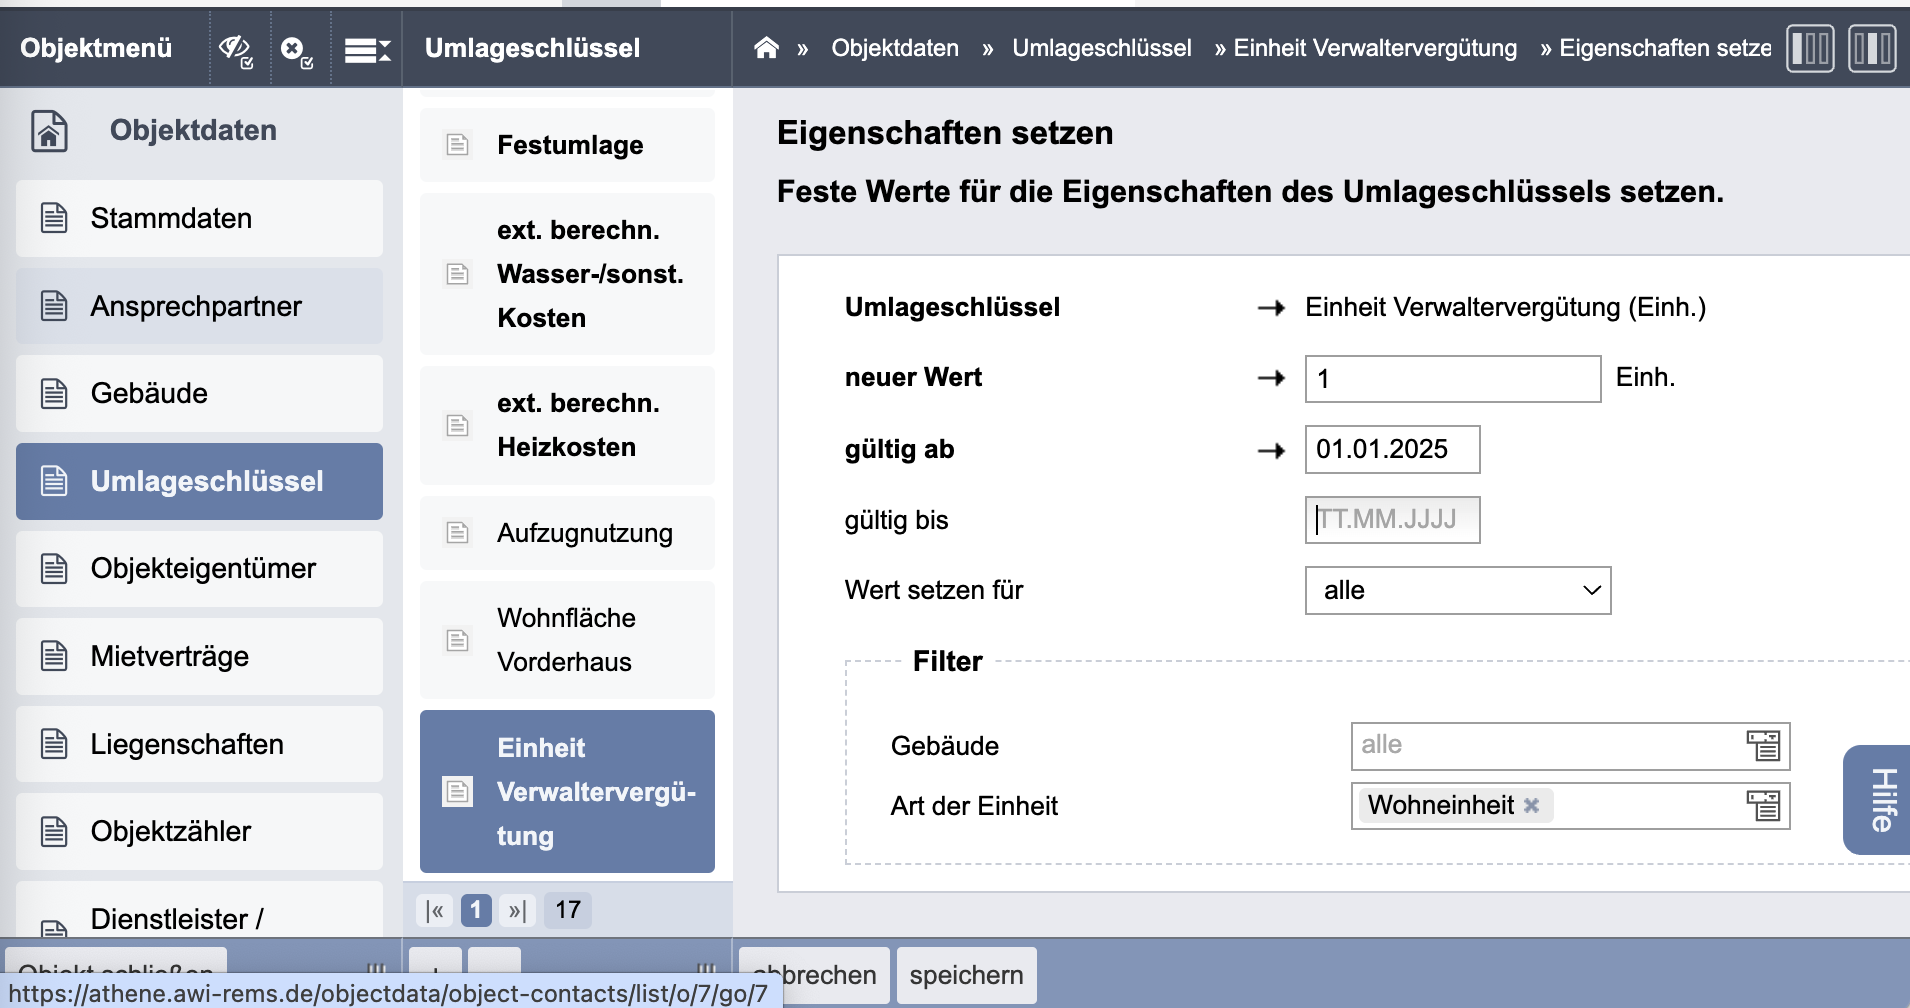Screen dimensions: 1910x1008
Task: Click the Objektdaten house document icon
Action: point(49,130)
